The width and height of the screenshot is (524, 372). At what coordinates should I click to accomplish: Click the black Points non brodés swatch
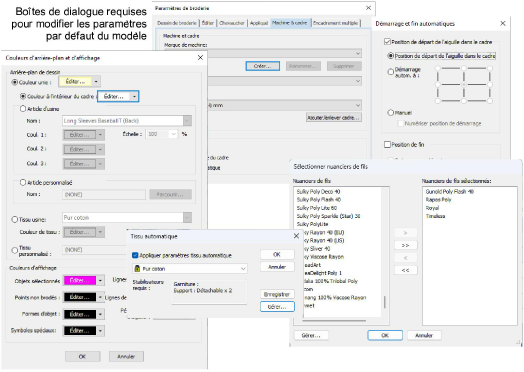80,297
